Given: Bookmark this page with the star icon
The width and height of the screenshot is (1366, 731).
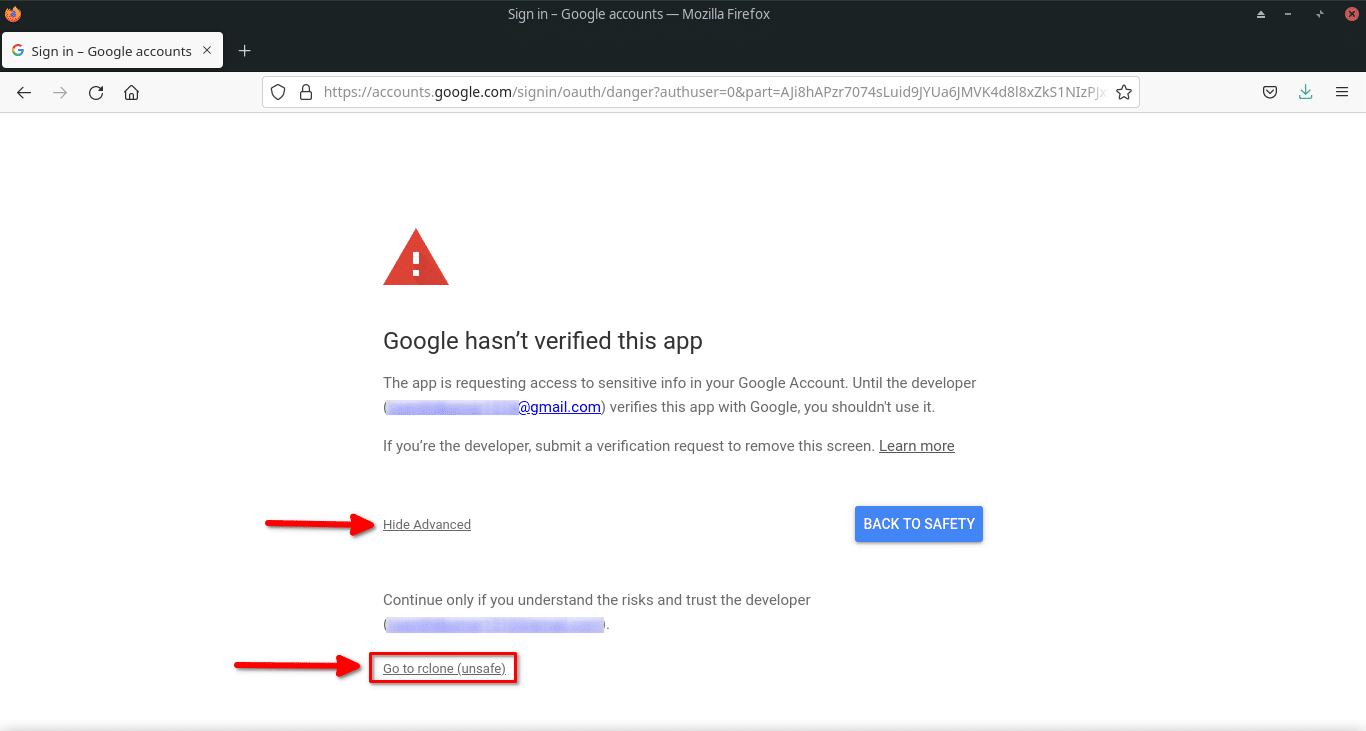Looking at the screenshot, I should pyautogui.click(x=1124, y=92).
